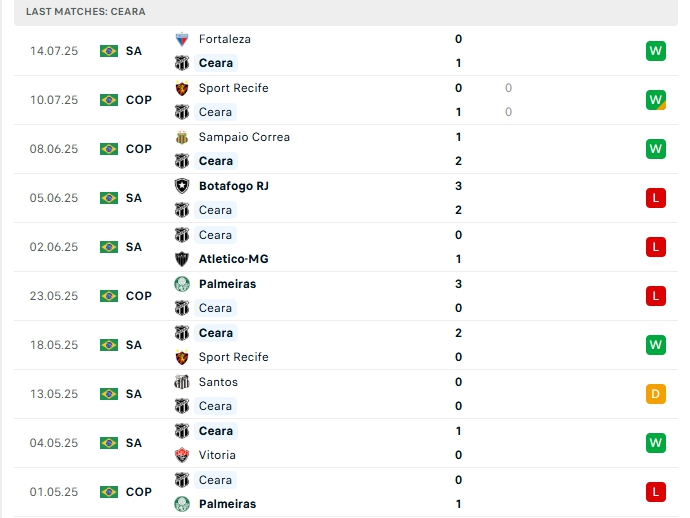Click the 13.05.25 match date
This screenshot has height=518, width=690.
[54, 394]
